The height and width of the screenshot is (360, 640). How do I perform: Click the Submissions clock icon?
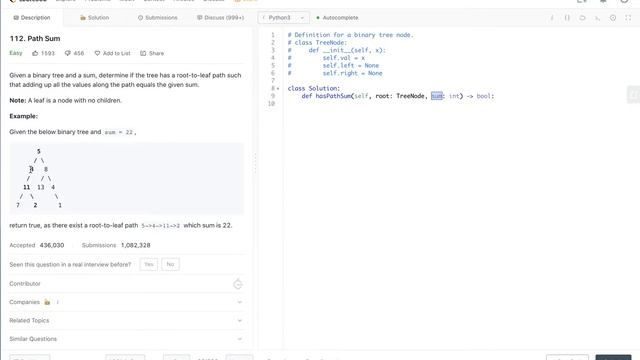[140, 18]
